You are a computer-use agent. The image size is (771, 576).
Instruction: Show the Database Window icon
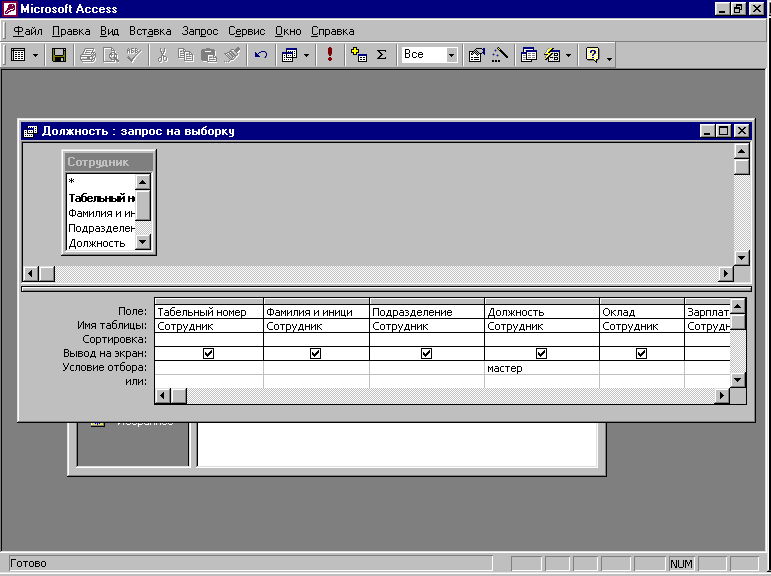coord(529,55)
